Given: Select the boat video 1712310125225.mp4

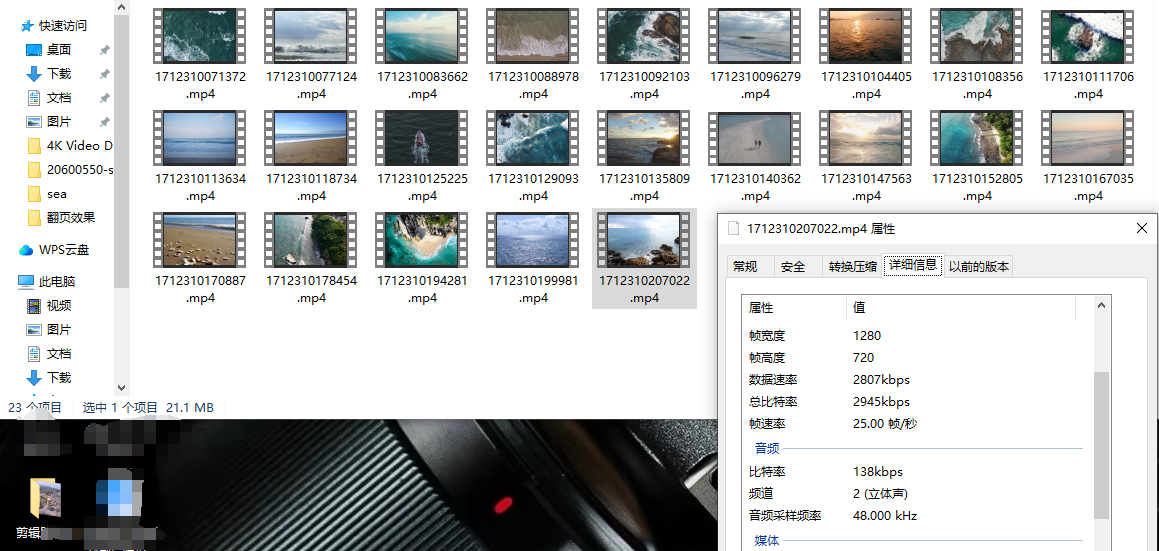Looking at the screenshot, I should pos(421,138).
